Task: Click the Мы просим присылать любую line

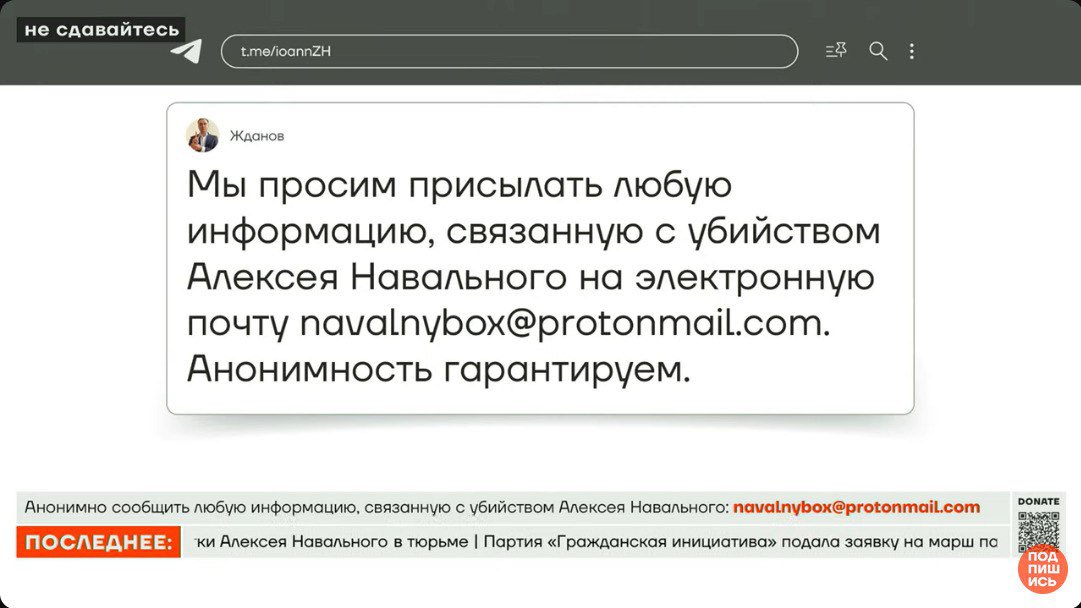Action: coord(459,185)
